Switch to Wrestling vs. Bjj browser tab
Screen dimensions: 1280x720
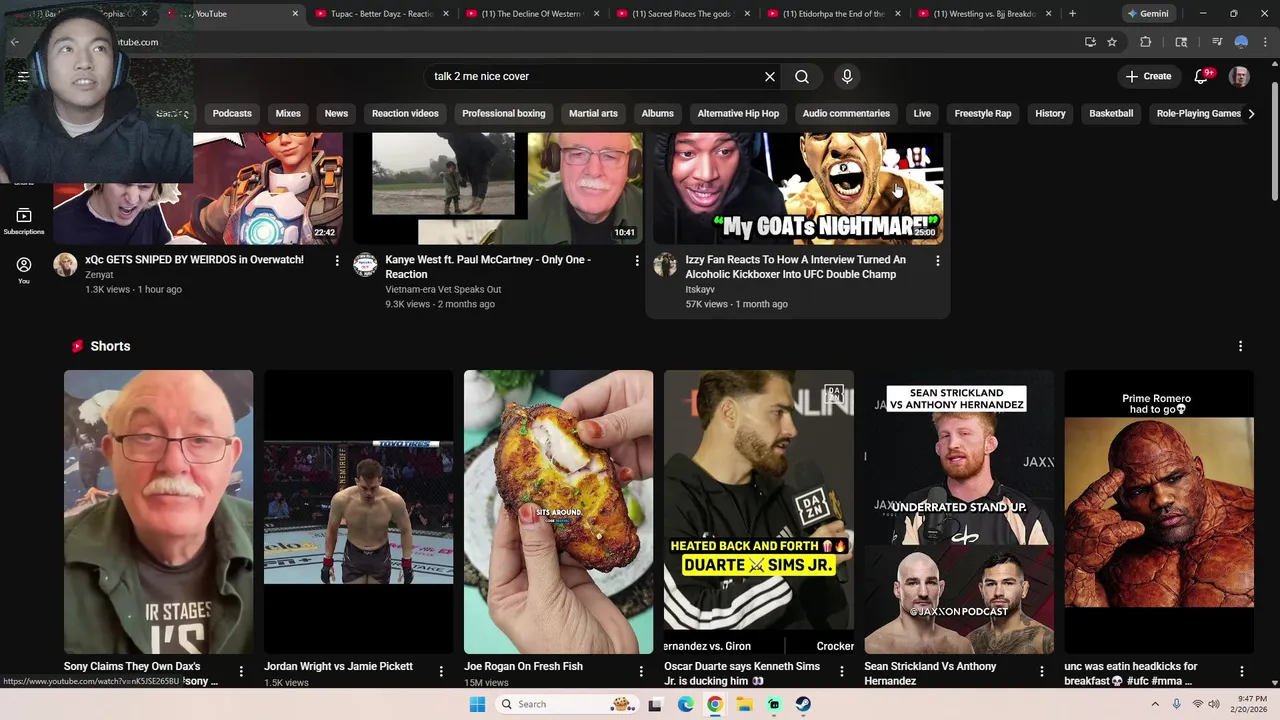pos(985,14)
